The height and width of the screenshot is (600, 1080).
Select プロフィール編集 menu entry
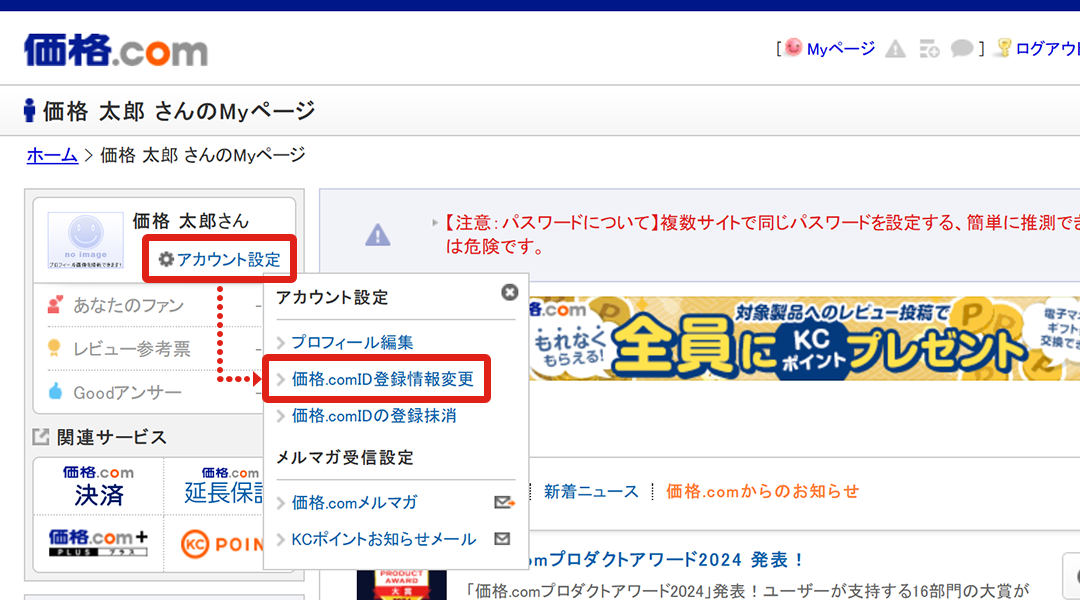tap(352, 342)
